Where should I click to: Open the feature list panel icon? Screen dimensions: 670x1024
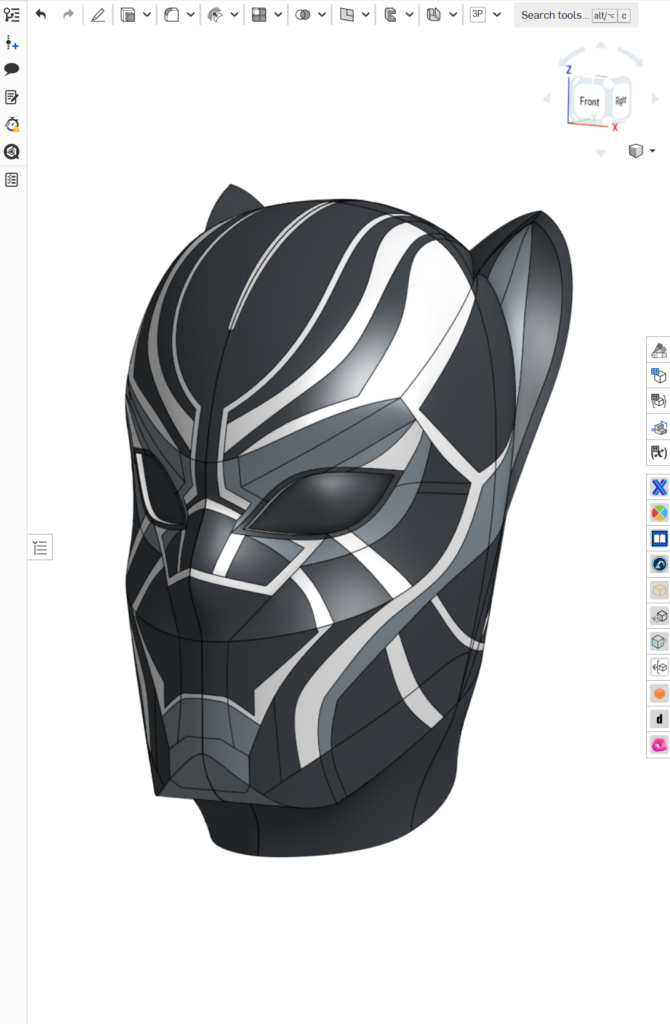pyautogui.click(x=12, y=14)
